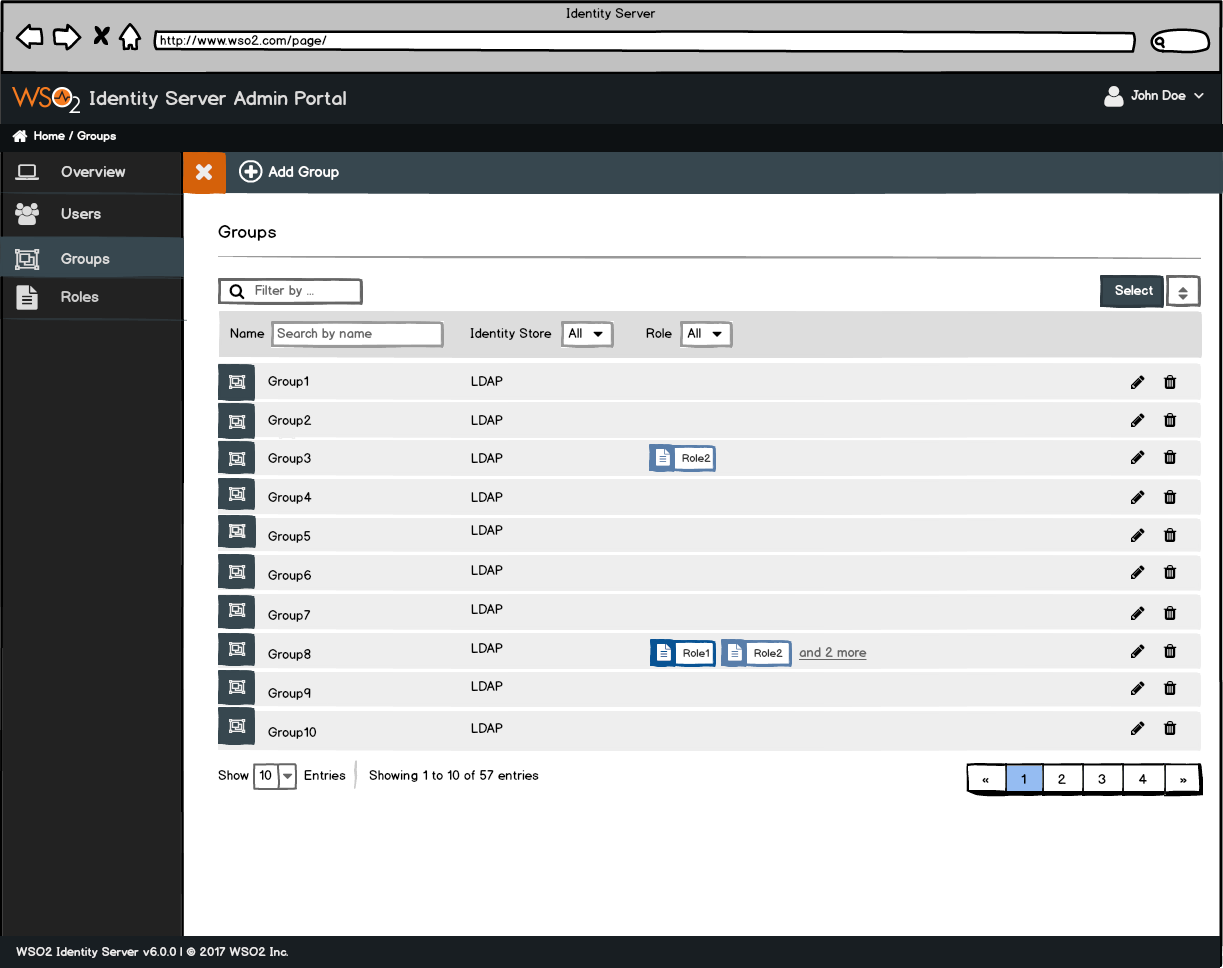Viewport: 1223px width, 968px height.
Task: Edit Group6 with pencil icon
Action: (x=1137, y=572)
